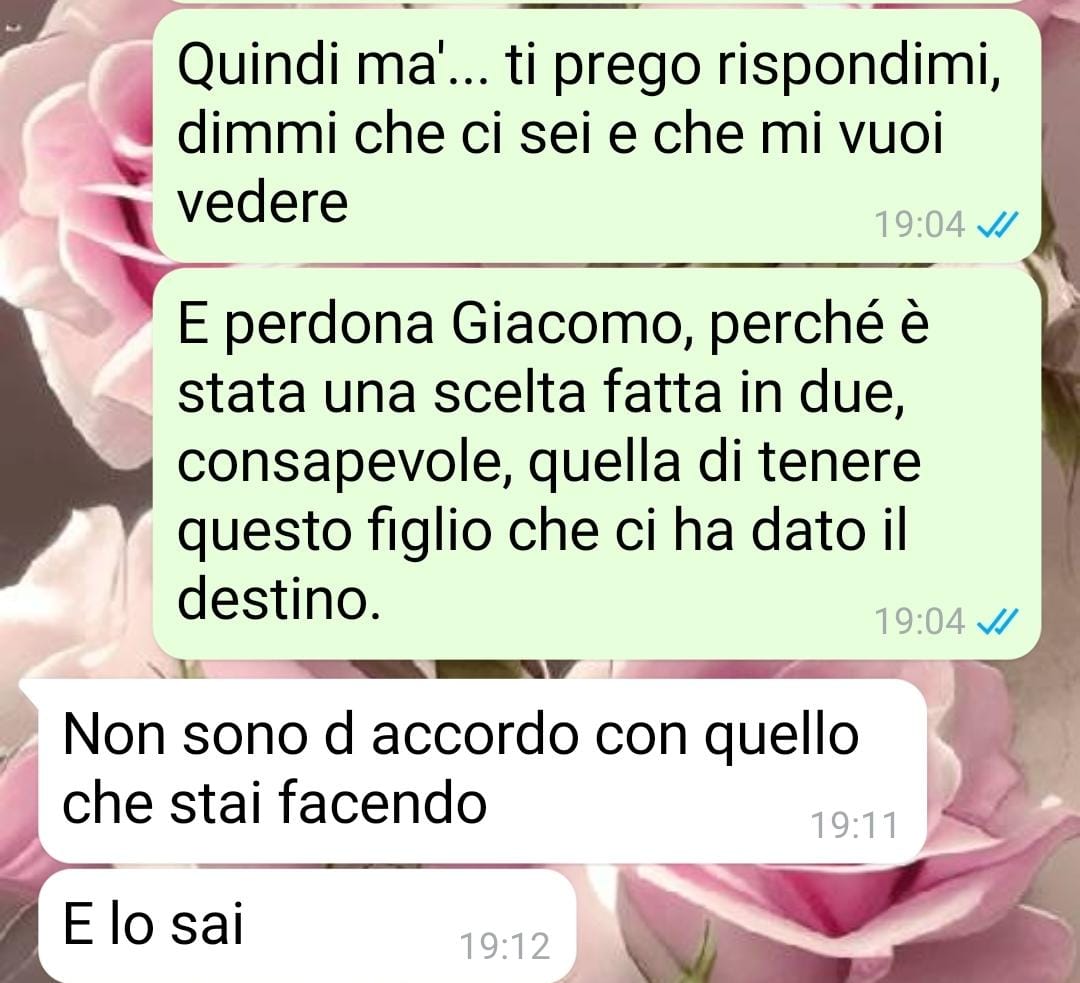Click the word 'destino.' in the sent message
The height and width of the screenshot is (983, 1080).
click(x=279, y=599)
